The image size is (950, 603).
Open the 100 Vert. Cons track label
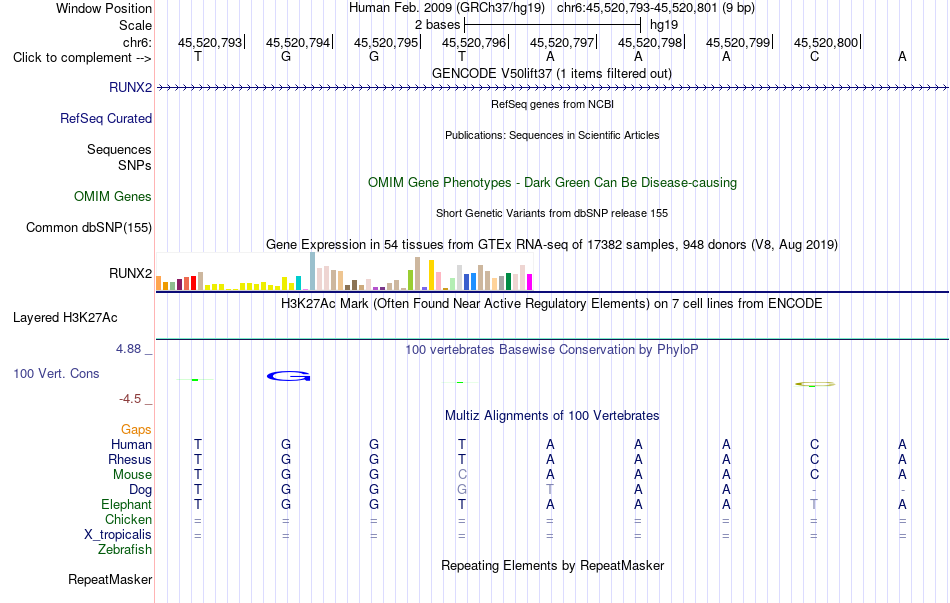click(x=56, y=373)
